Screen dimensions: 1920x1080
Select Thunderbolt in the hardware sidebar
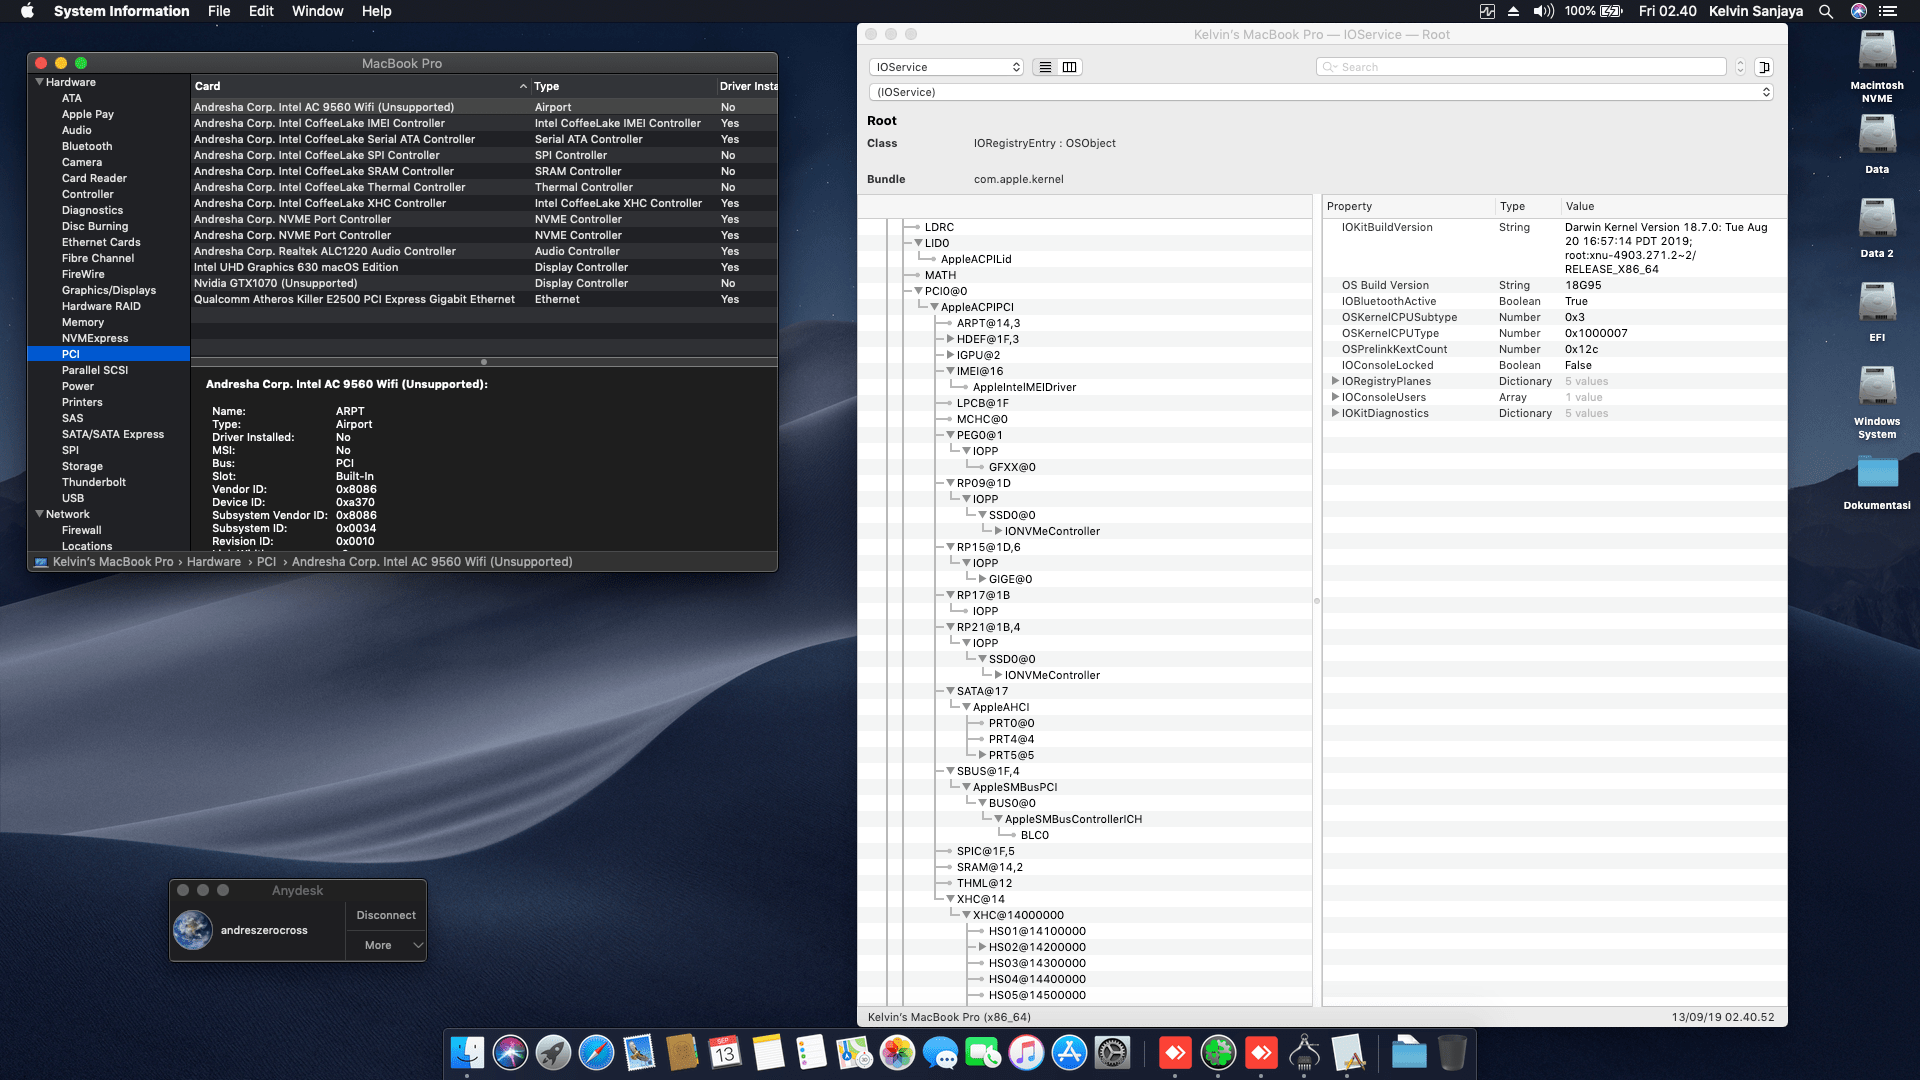(93, 482)
